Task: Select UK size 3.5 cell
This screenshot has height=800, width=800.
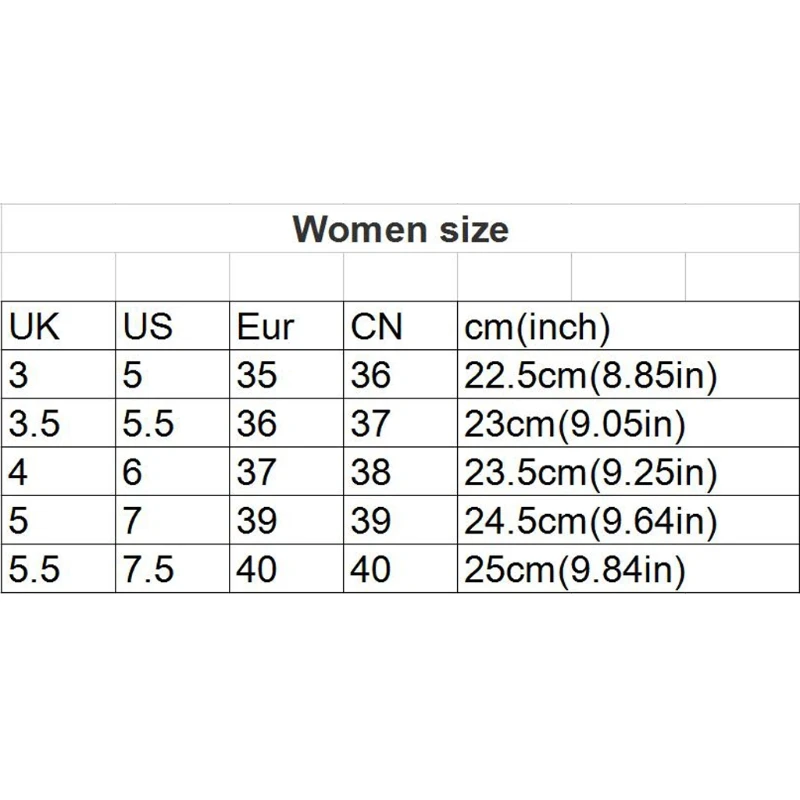Action: tap(58, 422)
